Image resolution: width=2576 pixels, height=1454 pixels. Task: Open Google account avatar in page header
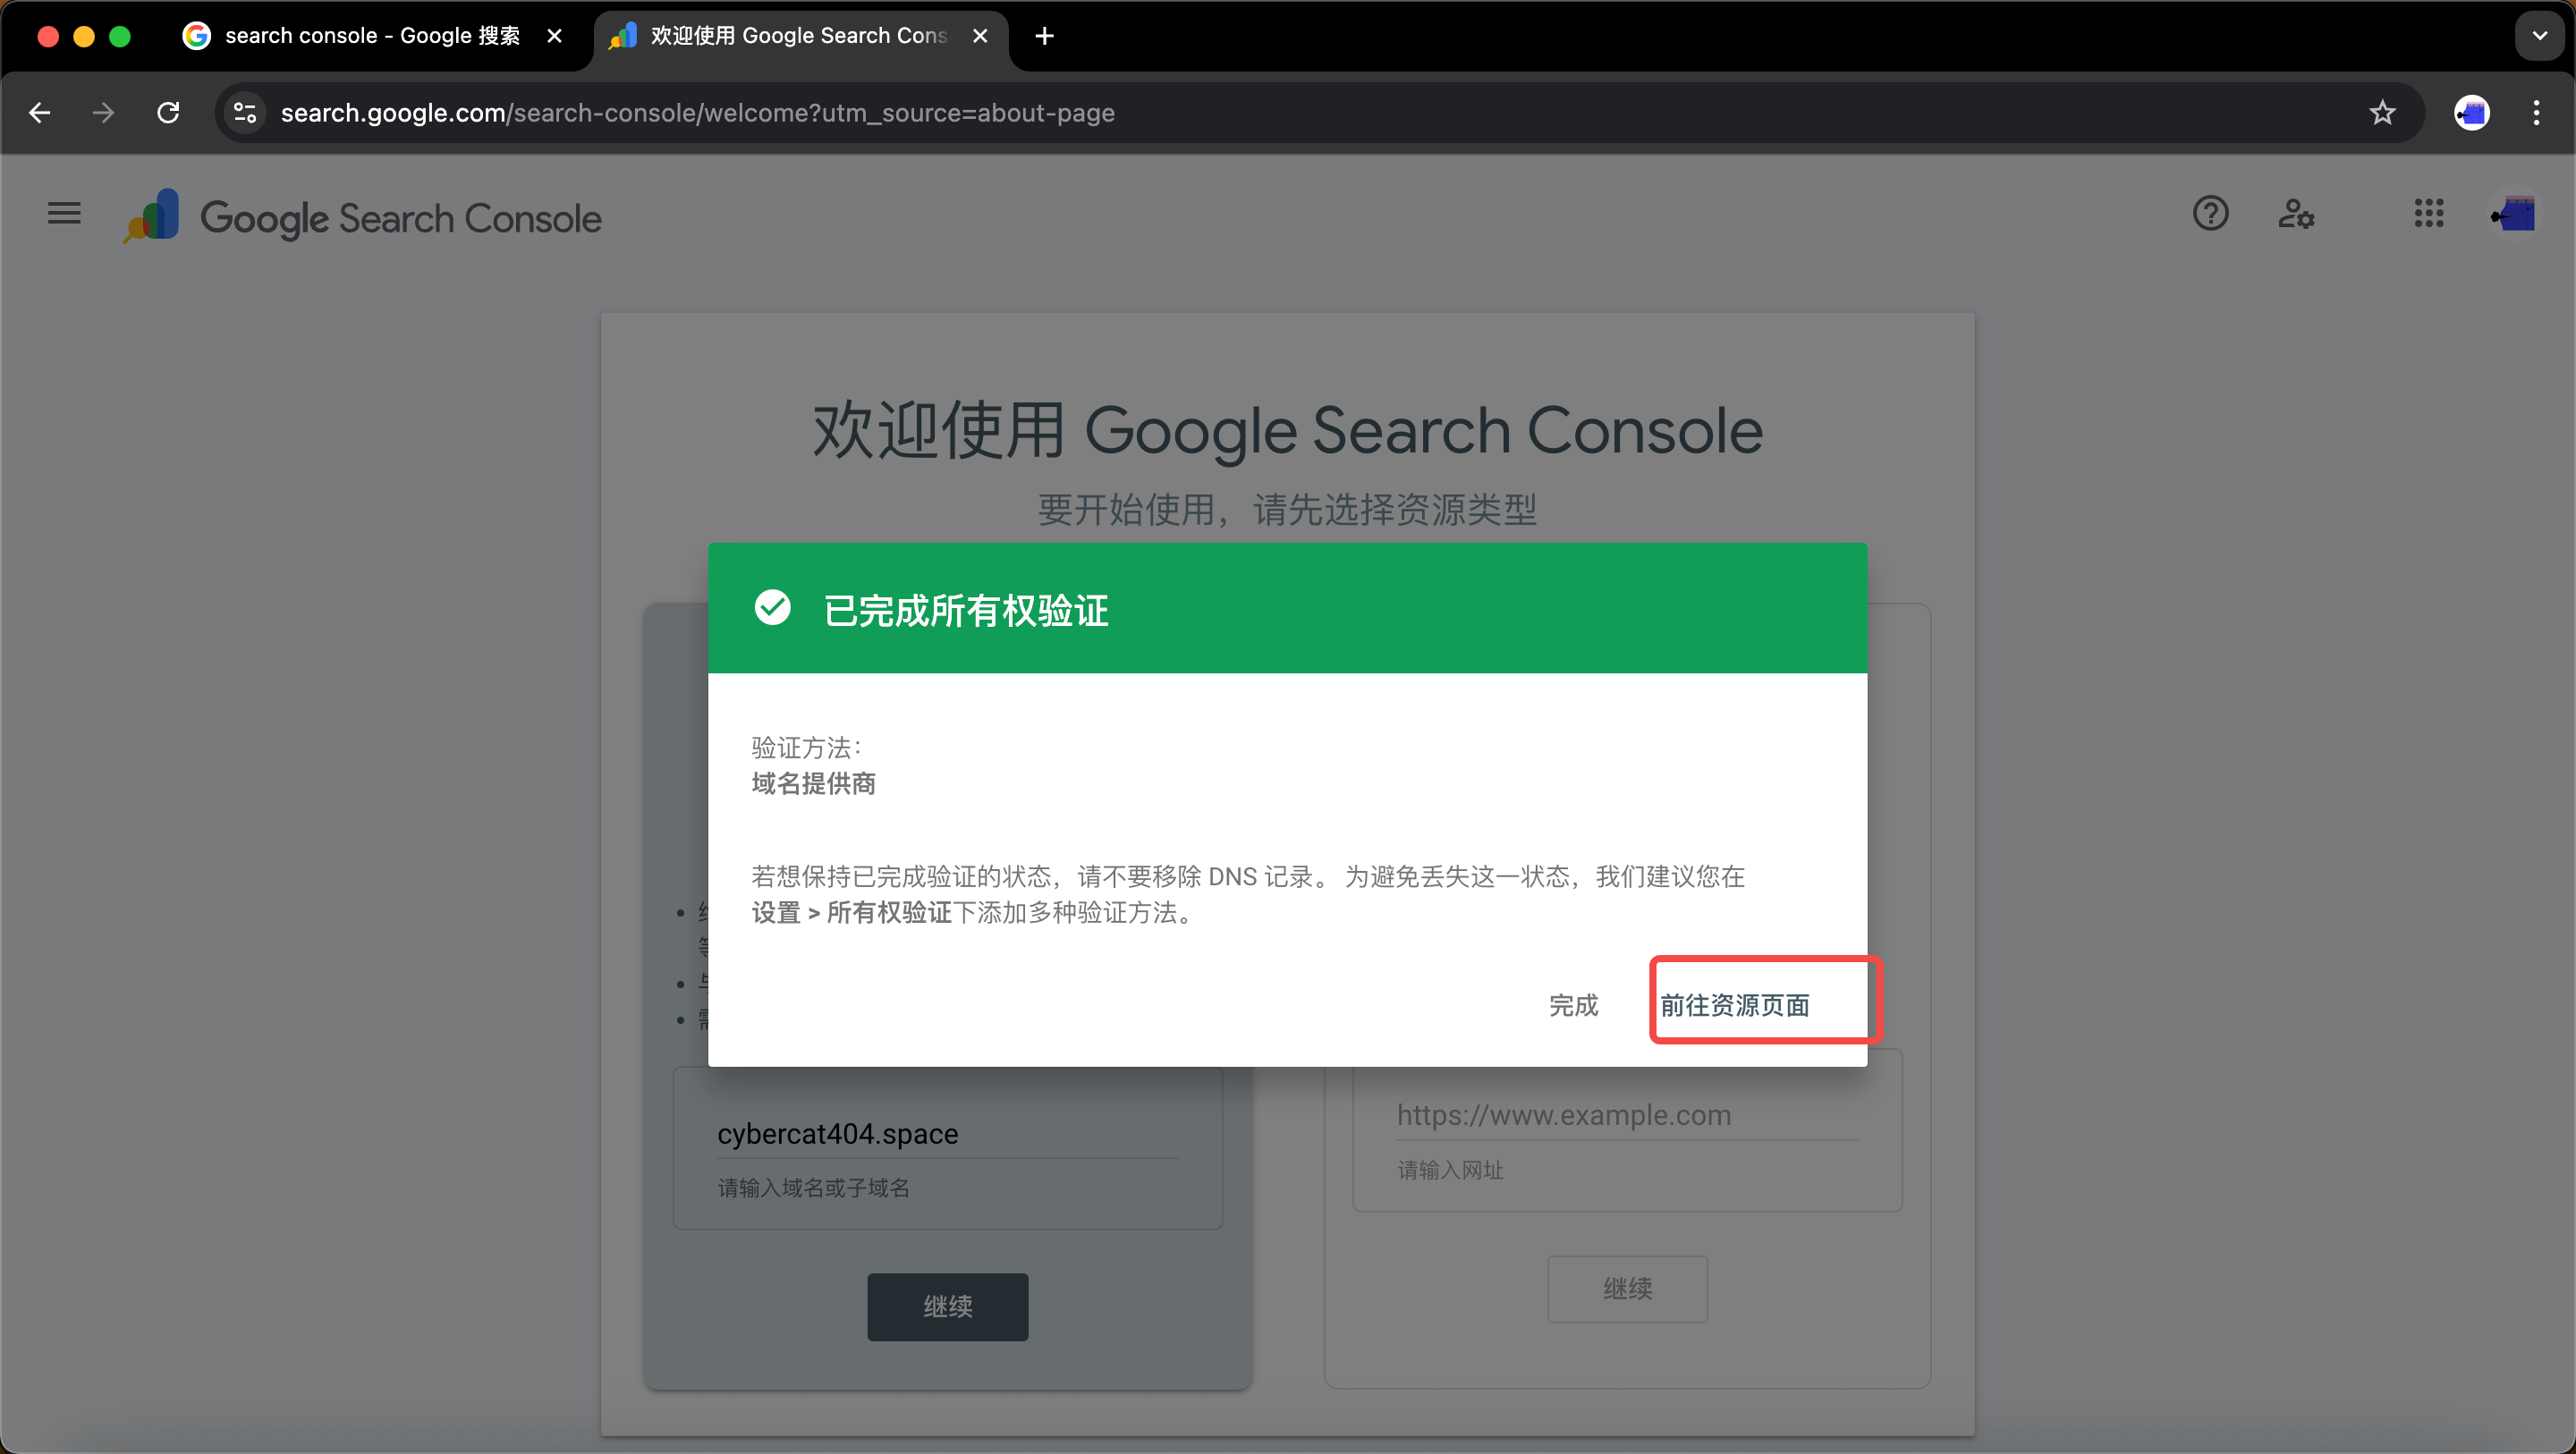2513,214
